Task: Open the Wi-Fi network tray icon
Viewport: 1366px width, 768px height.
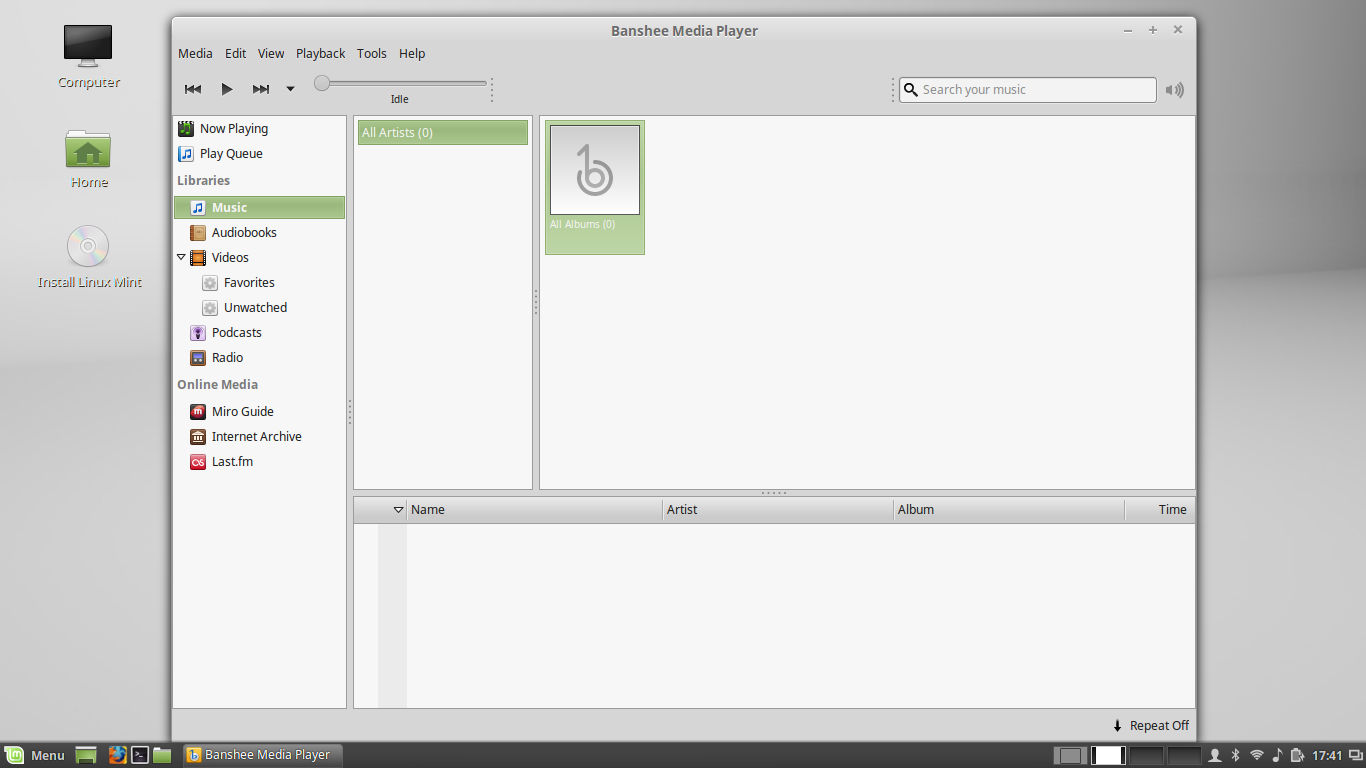Action: [x=1257, y=755]
